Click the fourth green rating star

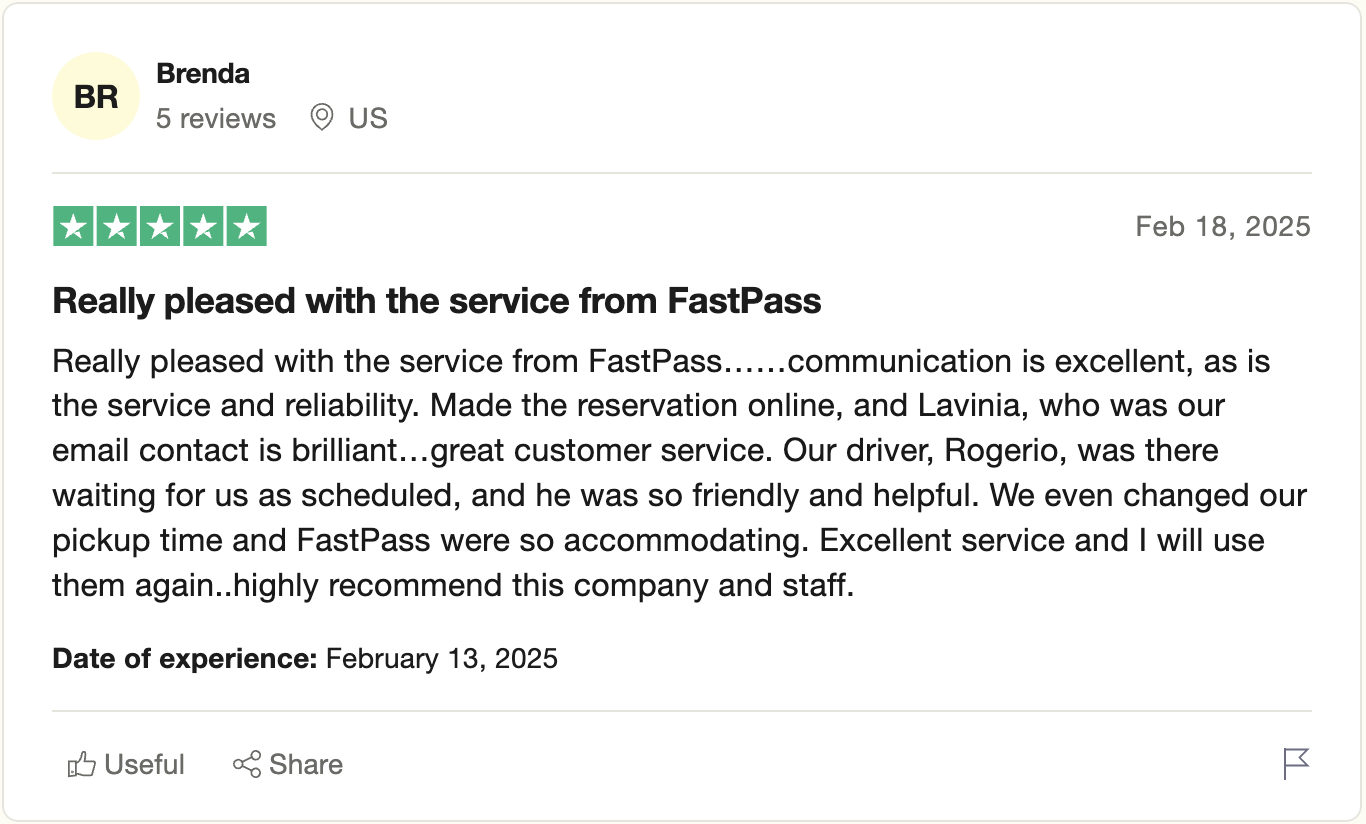coord(202,226)
